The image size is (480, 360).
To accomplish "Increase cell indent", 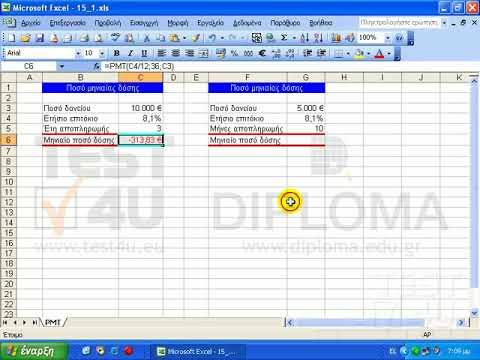I will coord(321,53).
